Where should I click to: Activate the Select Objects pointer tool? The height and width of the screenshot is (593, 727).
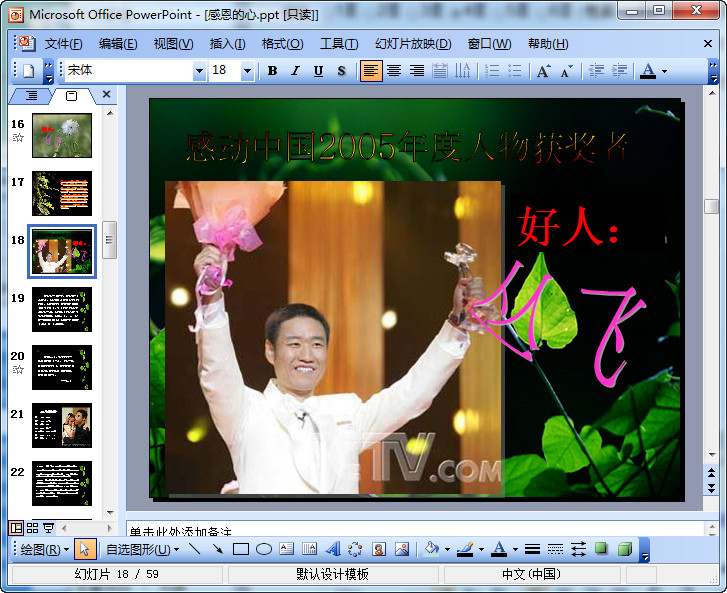[84, 550]
